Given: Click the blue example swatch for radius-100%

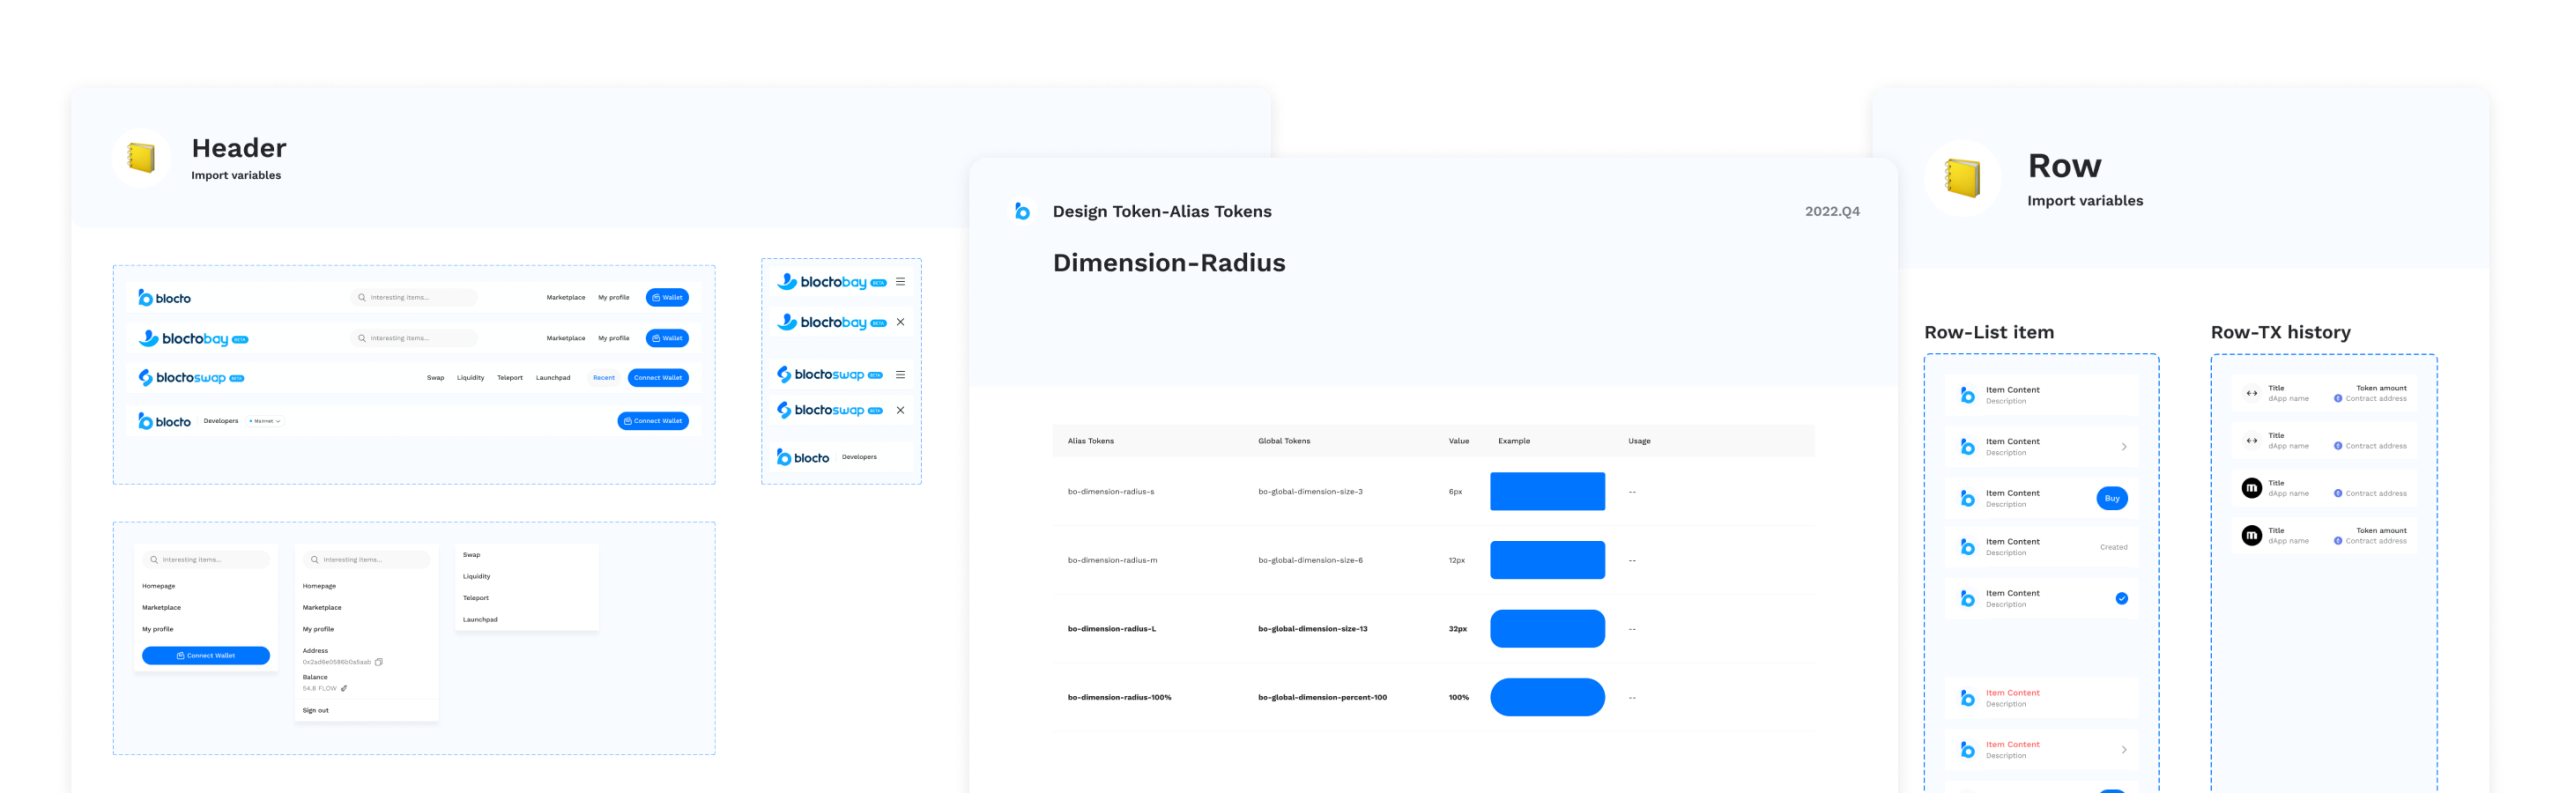Looking at the screenshot, I should pos(1546,697).
